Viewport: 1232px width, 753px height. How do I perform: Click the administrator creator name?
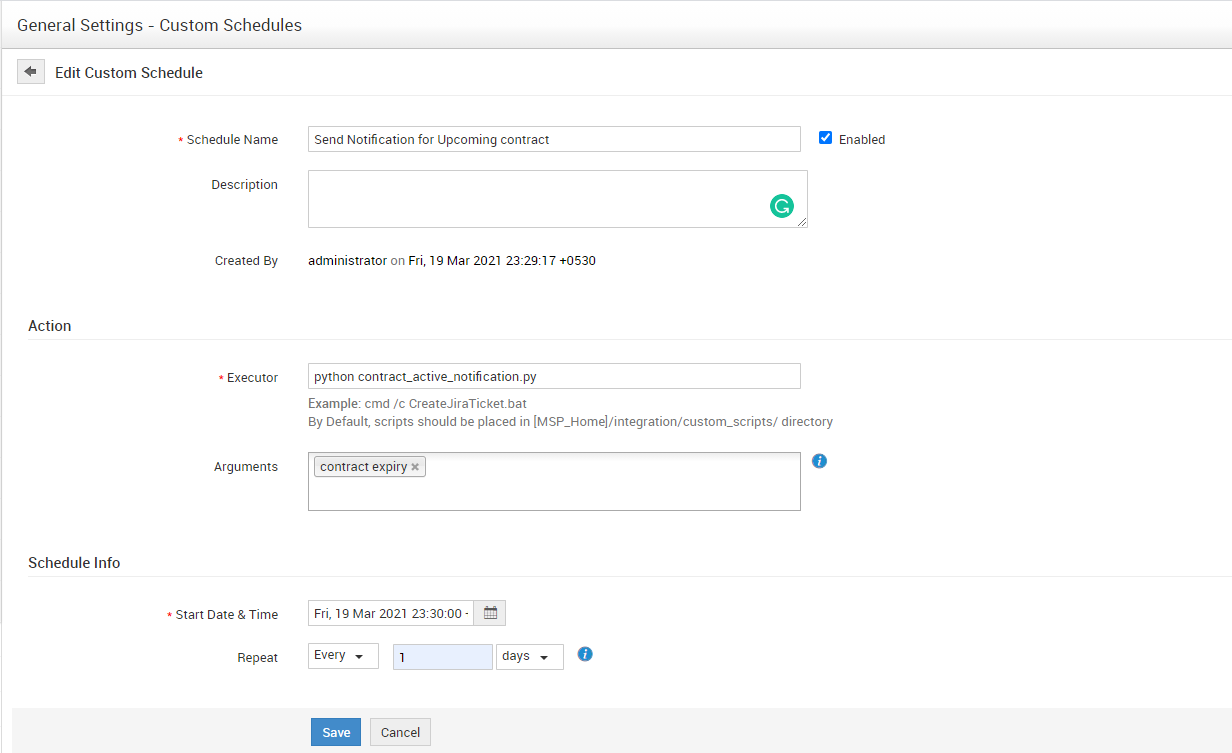(x=347, y=260)
